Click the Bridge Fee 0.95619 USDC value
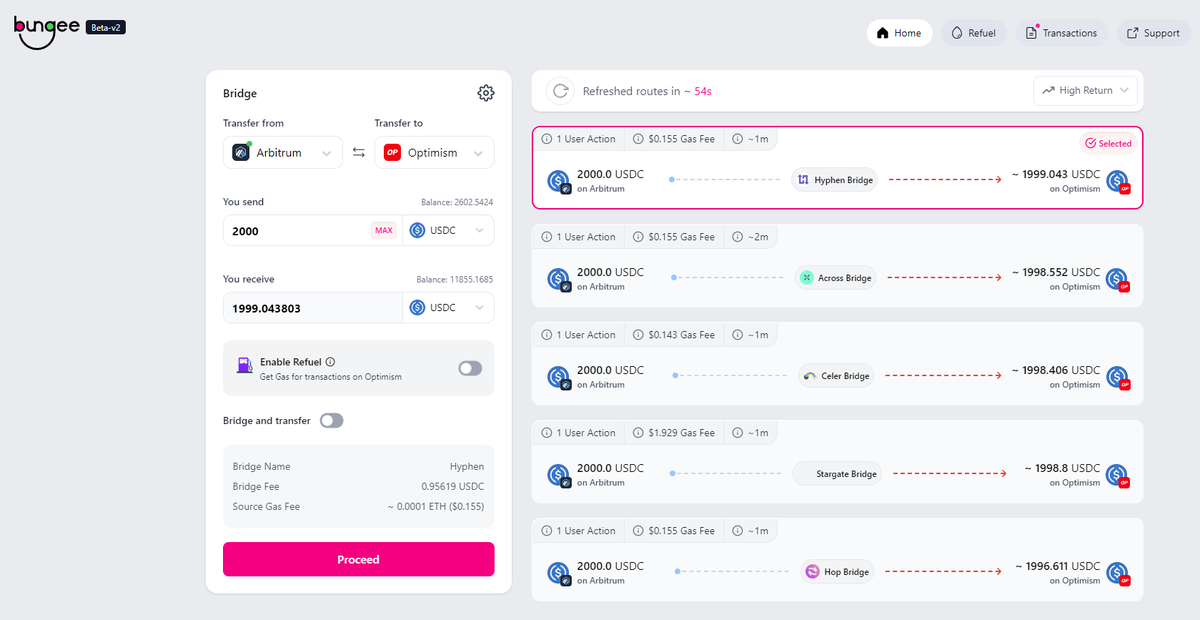 [x=452, y=486]
